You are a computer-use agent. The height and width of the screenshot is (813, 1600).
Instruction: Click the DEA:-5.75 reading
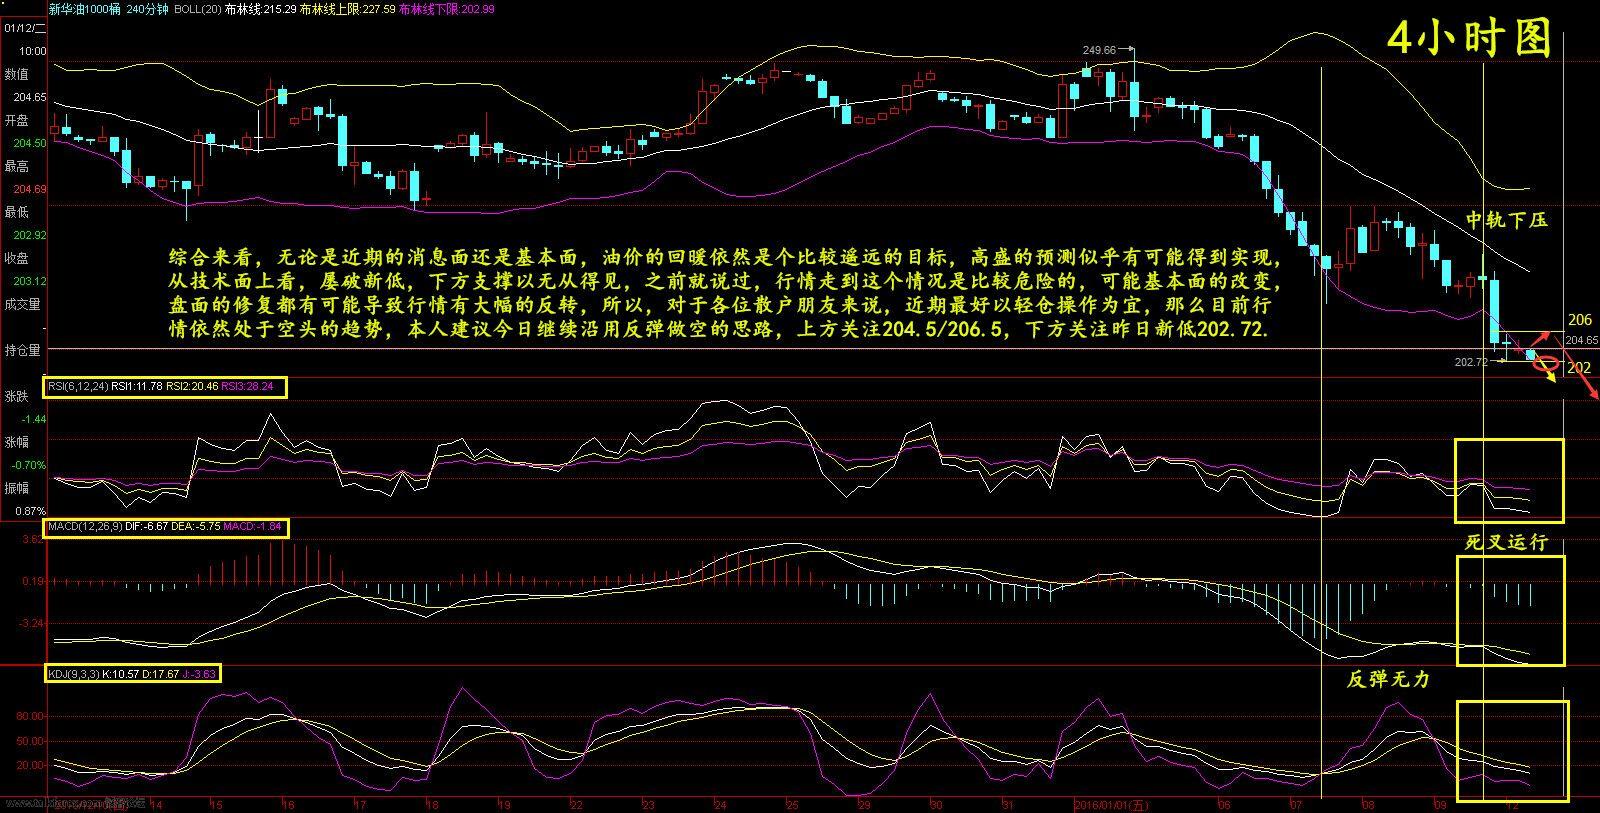coord(197,526)
